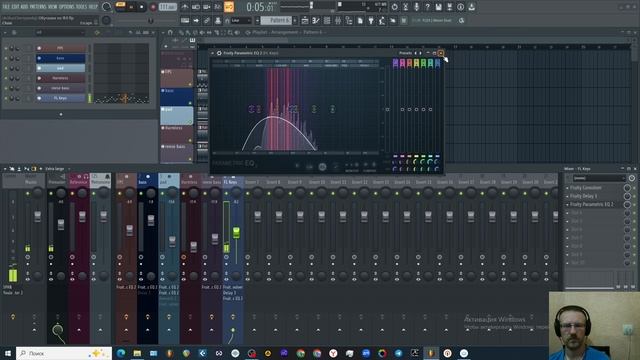Viewport: 640px width, 360px height.
Task: Click the FL Keys mixer fader
Action: click(236, 233)
